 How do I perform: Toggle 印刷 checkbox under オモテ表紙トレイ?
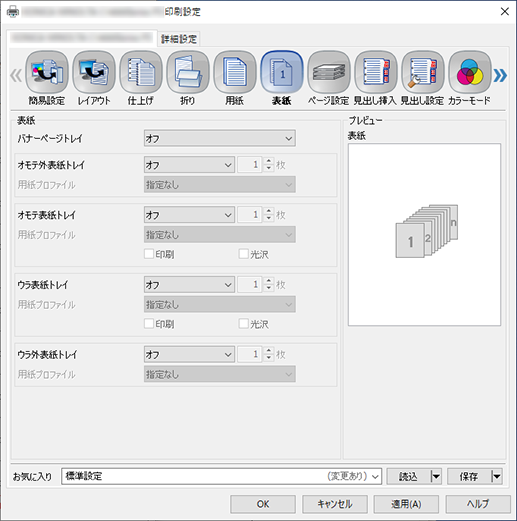click(149, 254)
